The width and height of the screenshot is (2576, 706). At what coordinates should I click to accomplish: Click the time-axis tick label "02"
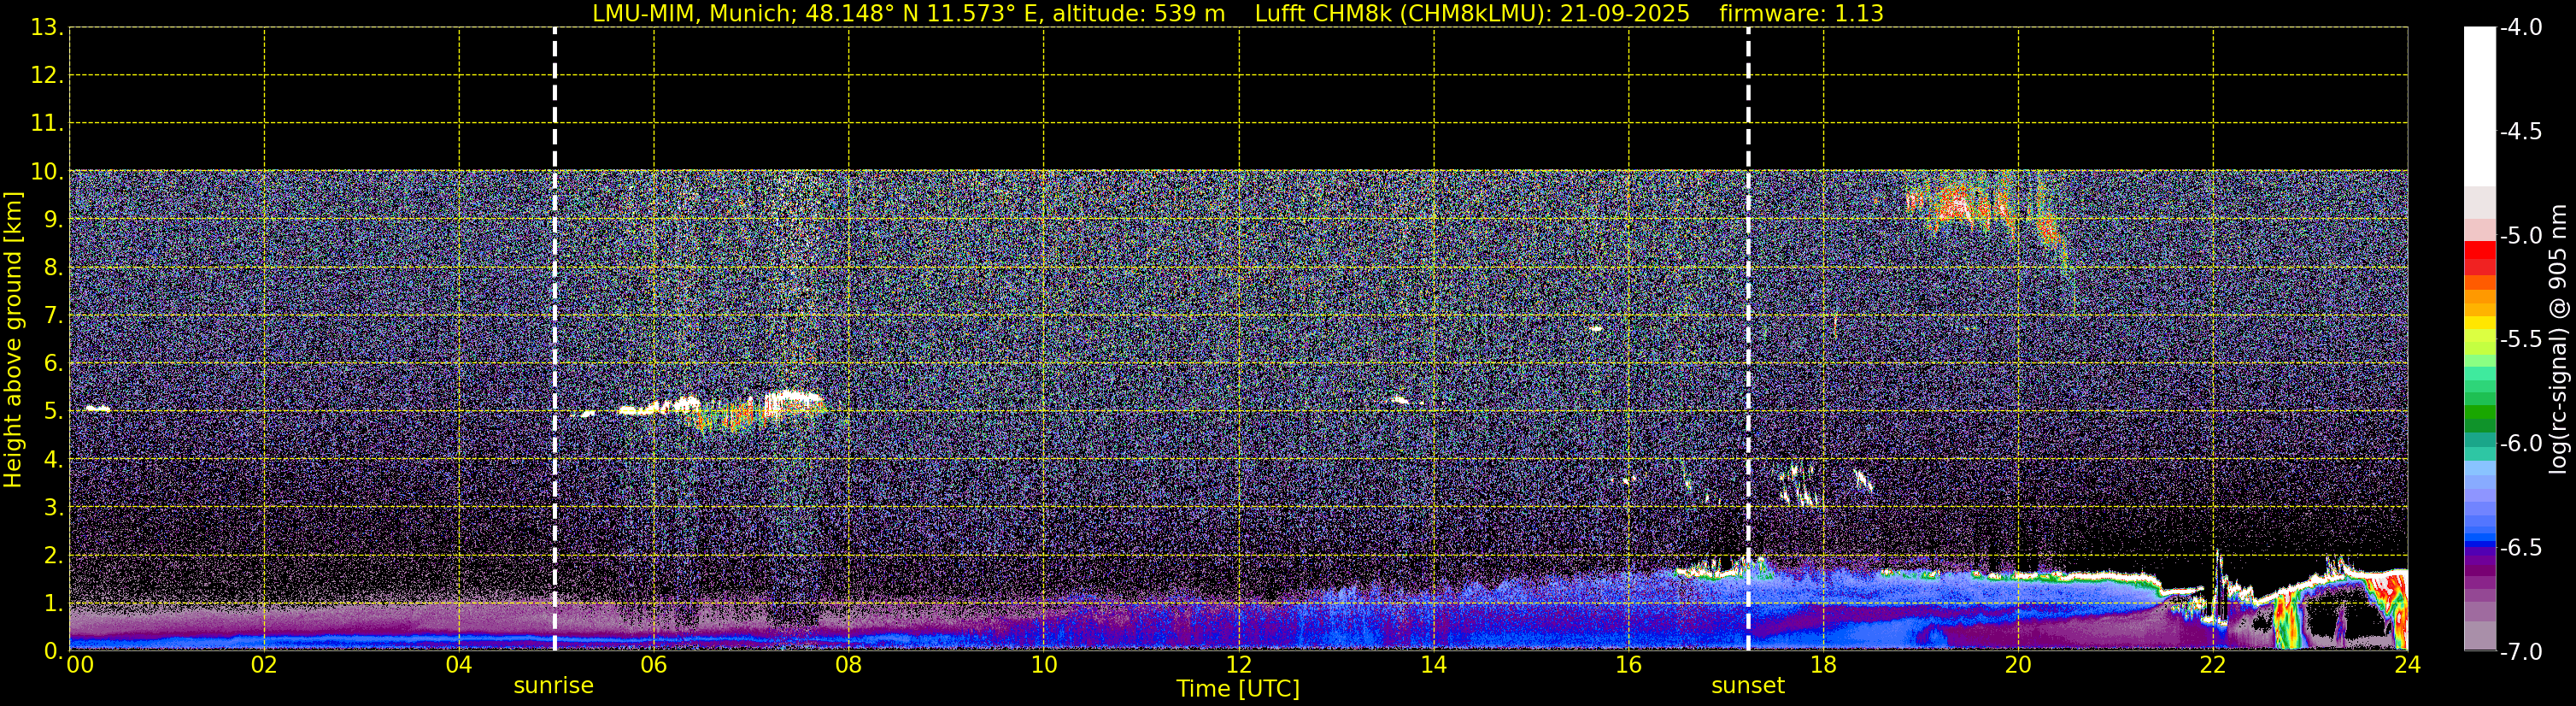pos(264,666)
